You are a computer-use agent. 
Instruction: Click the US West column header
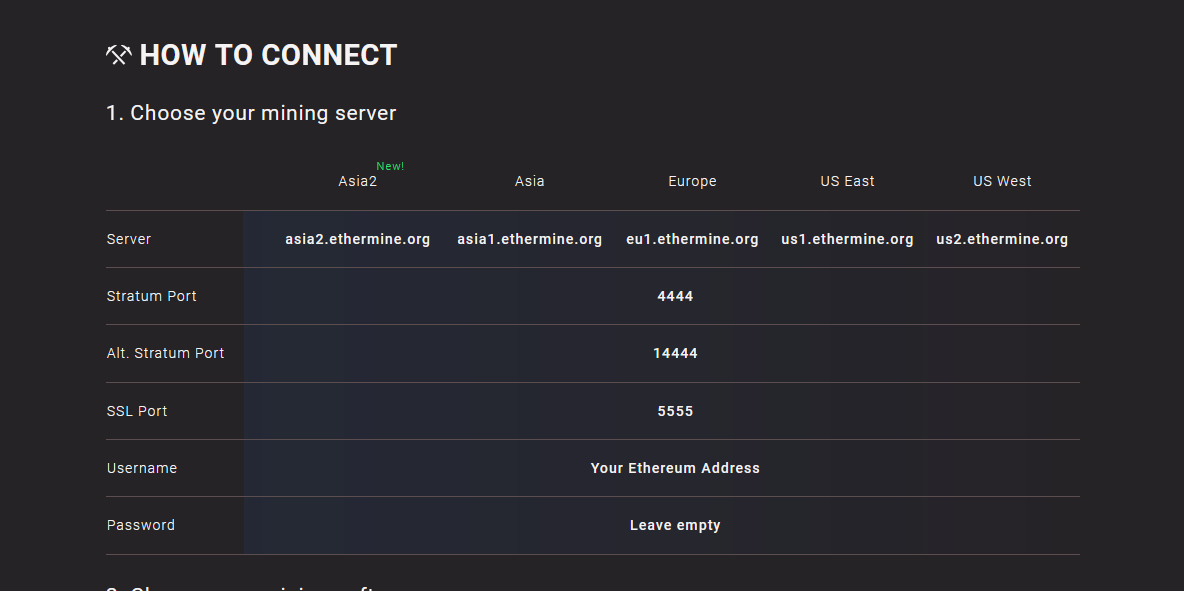tap(1002, 181)
